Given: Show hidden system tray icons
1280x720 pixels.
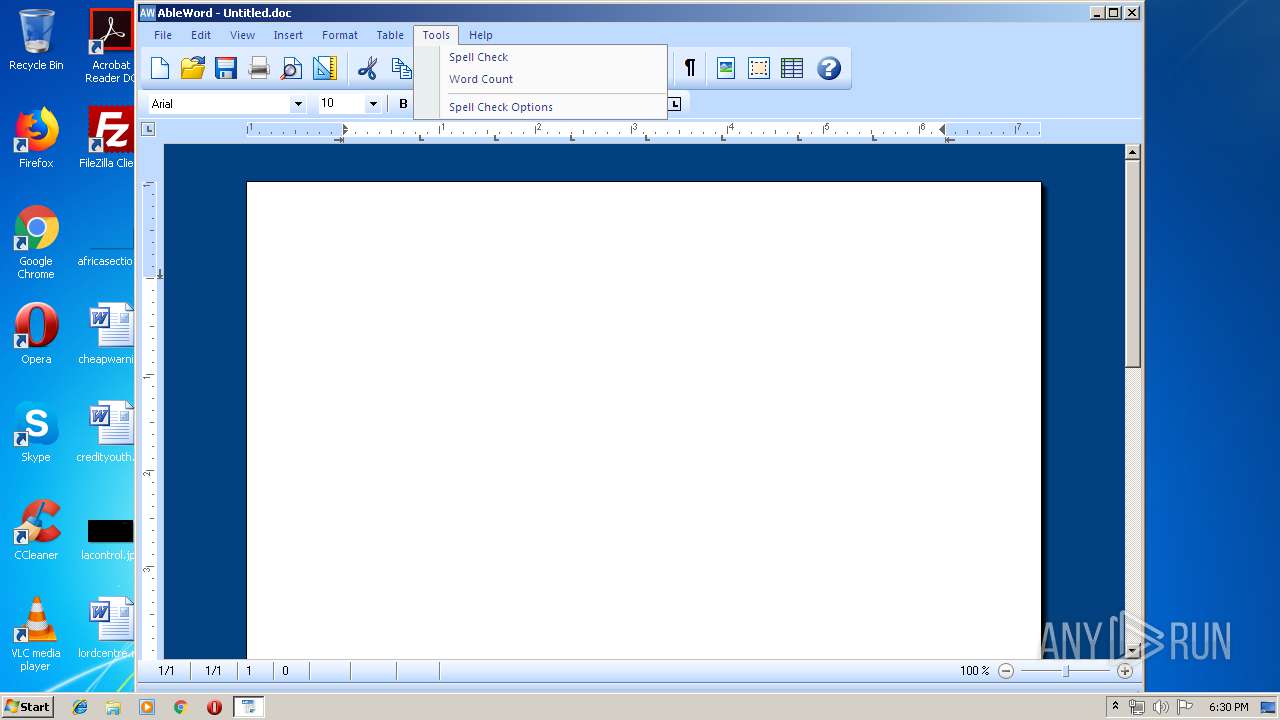Looking at the screenshot, I should (x=1115, y=707).
